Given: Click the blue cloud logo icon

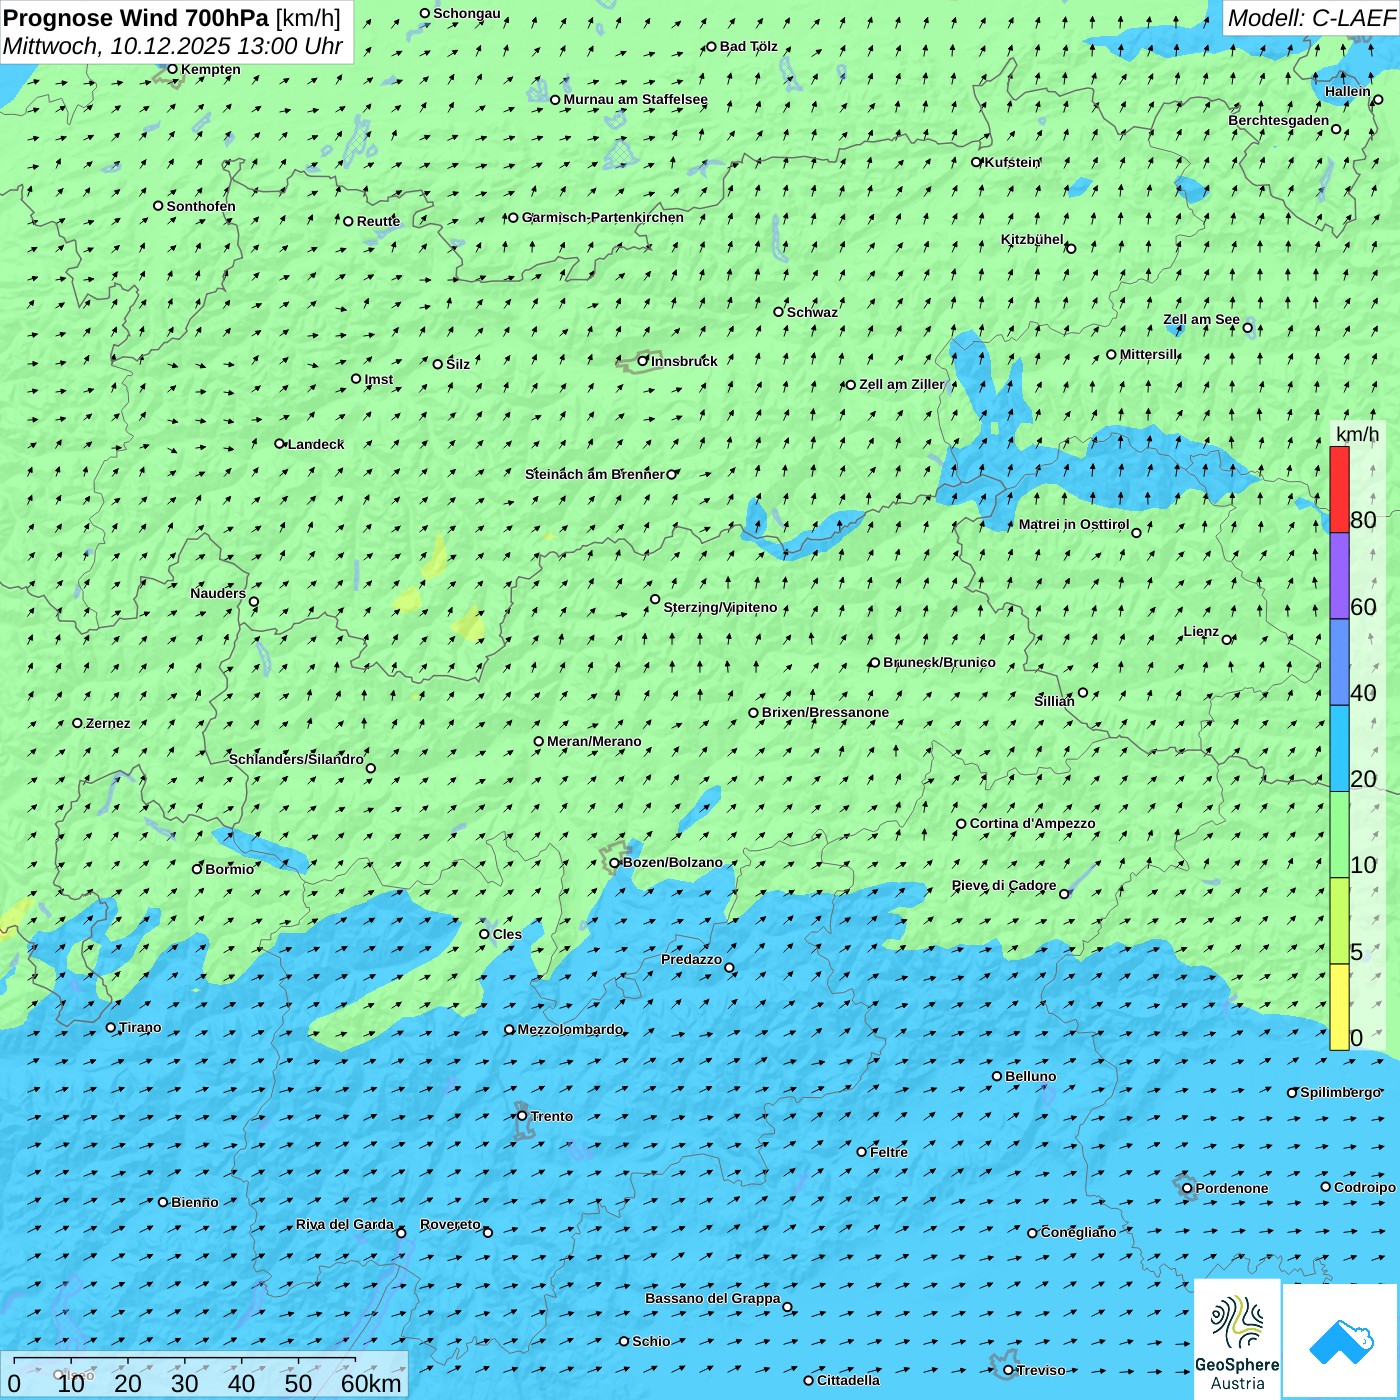Looking at the screenshot, I should pyautogui.click(x=1340, y=1340).
